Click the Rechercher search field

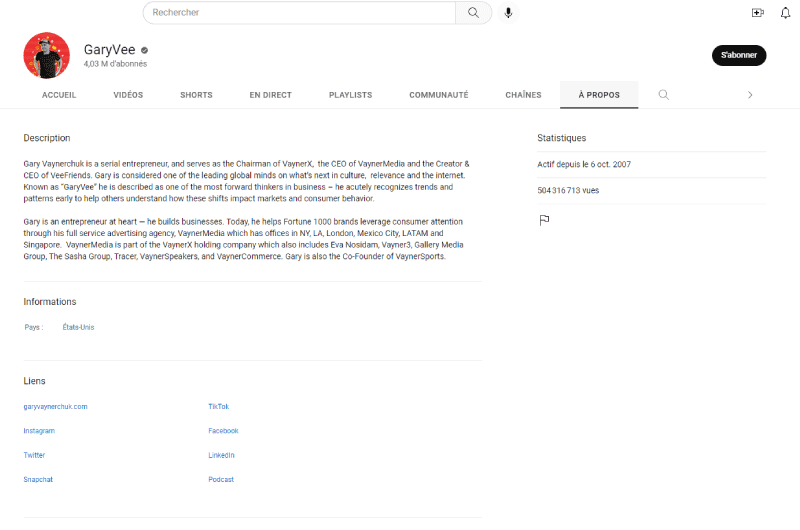pos(299,13)
